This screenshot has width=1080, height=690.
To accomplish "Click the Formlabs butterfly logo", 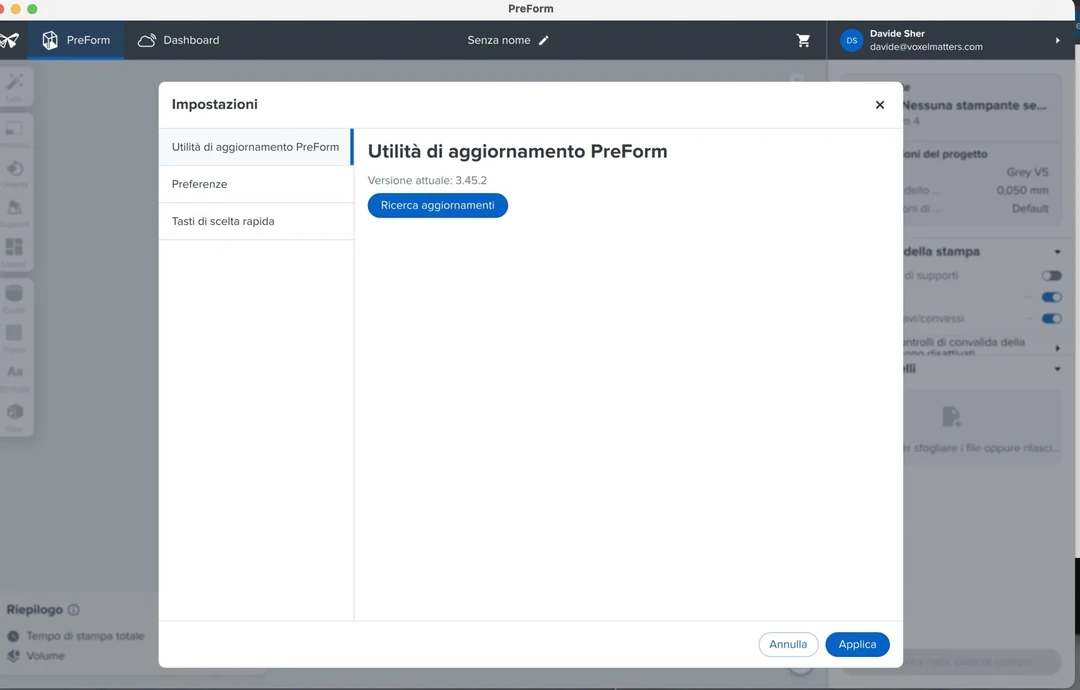I will pos(10,41).
